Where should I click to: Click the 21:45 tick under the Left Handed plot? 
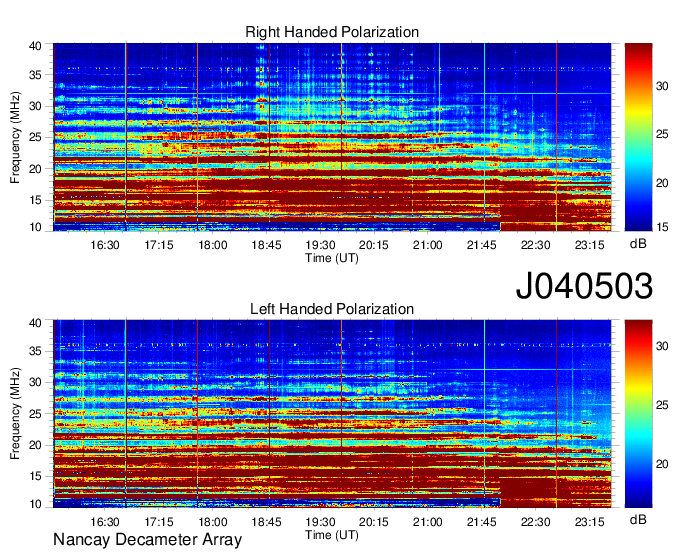click(481, 522)
